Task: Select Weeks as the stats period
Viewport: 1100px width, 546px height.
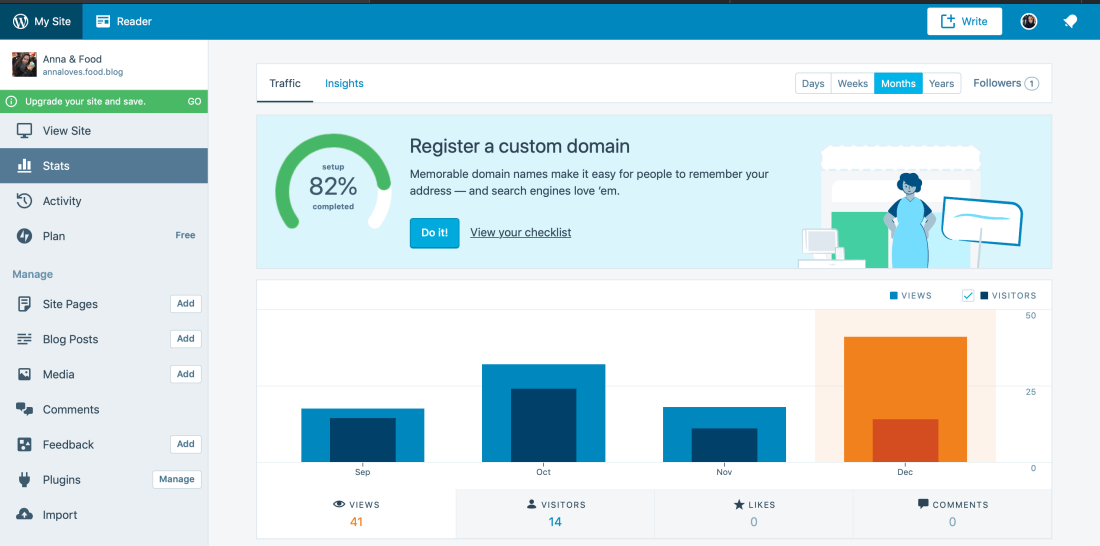Action: pyautogui.click(x=852, y=84)
